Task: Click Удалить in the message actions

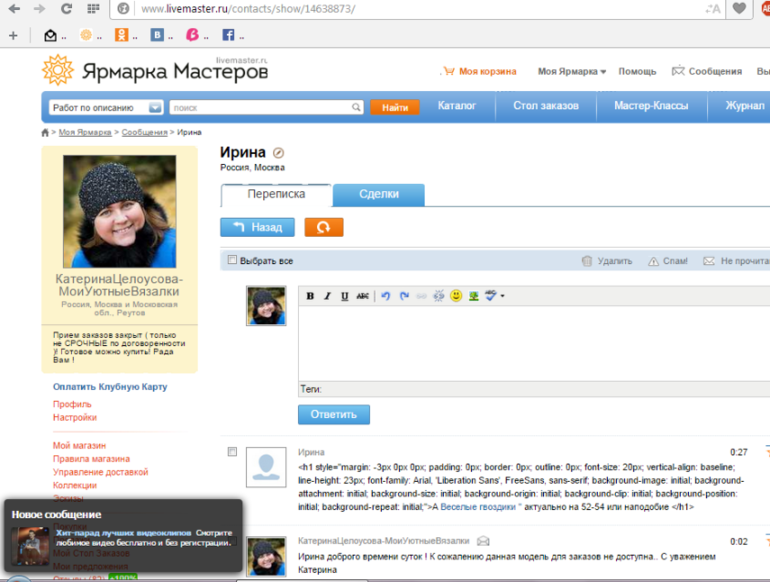Action: click(607, 261)
